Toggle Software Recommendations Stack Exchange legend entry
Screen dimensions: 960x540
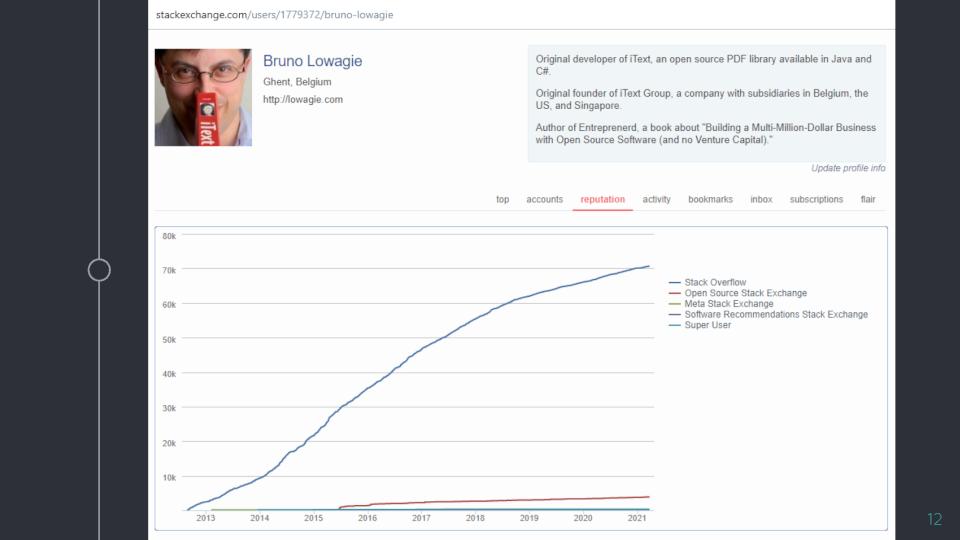point(768,314)
